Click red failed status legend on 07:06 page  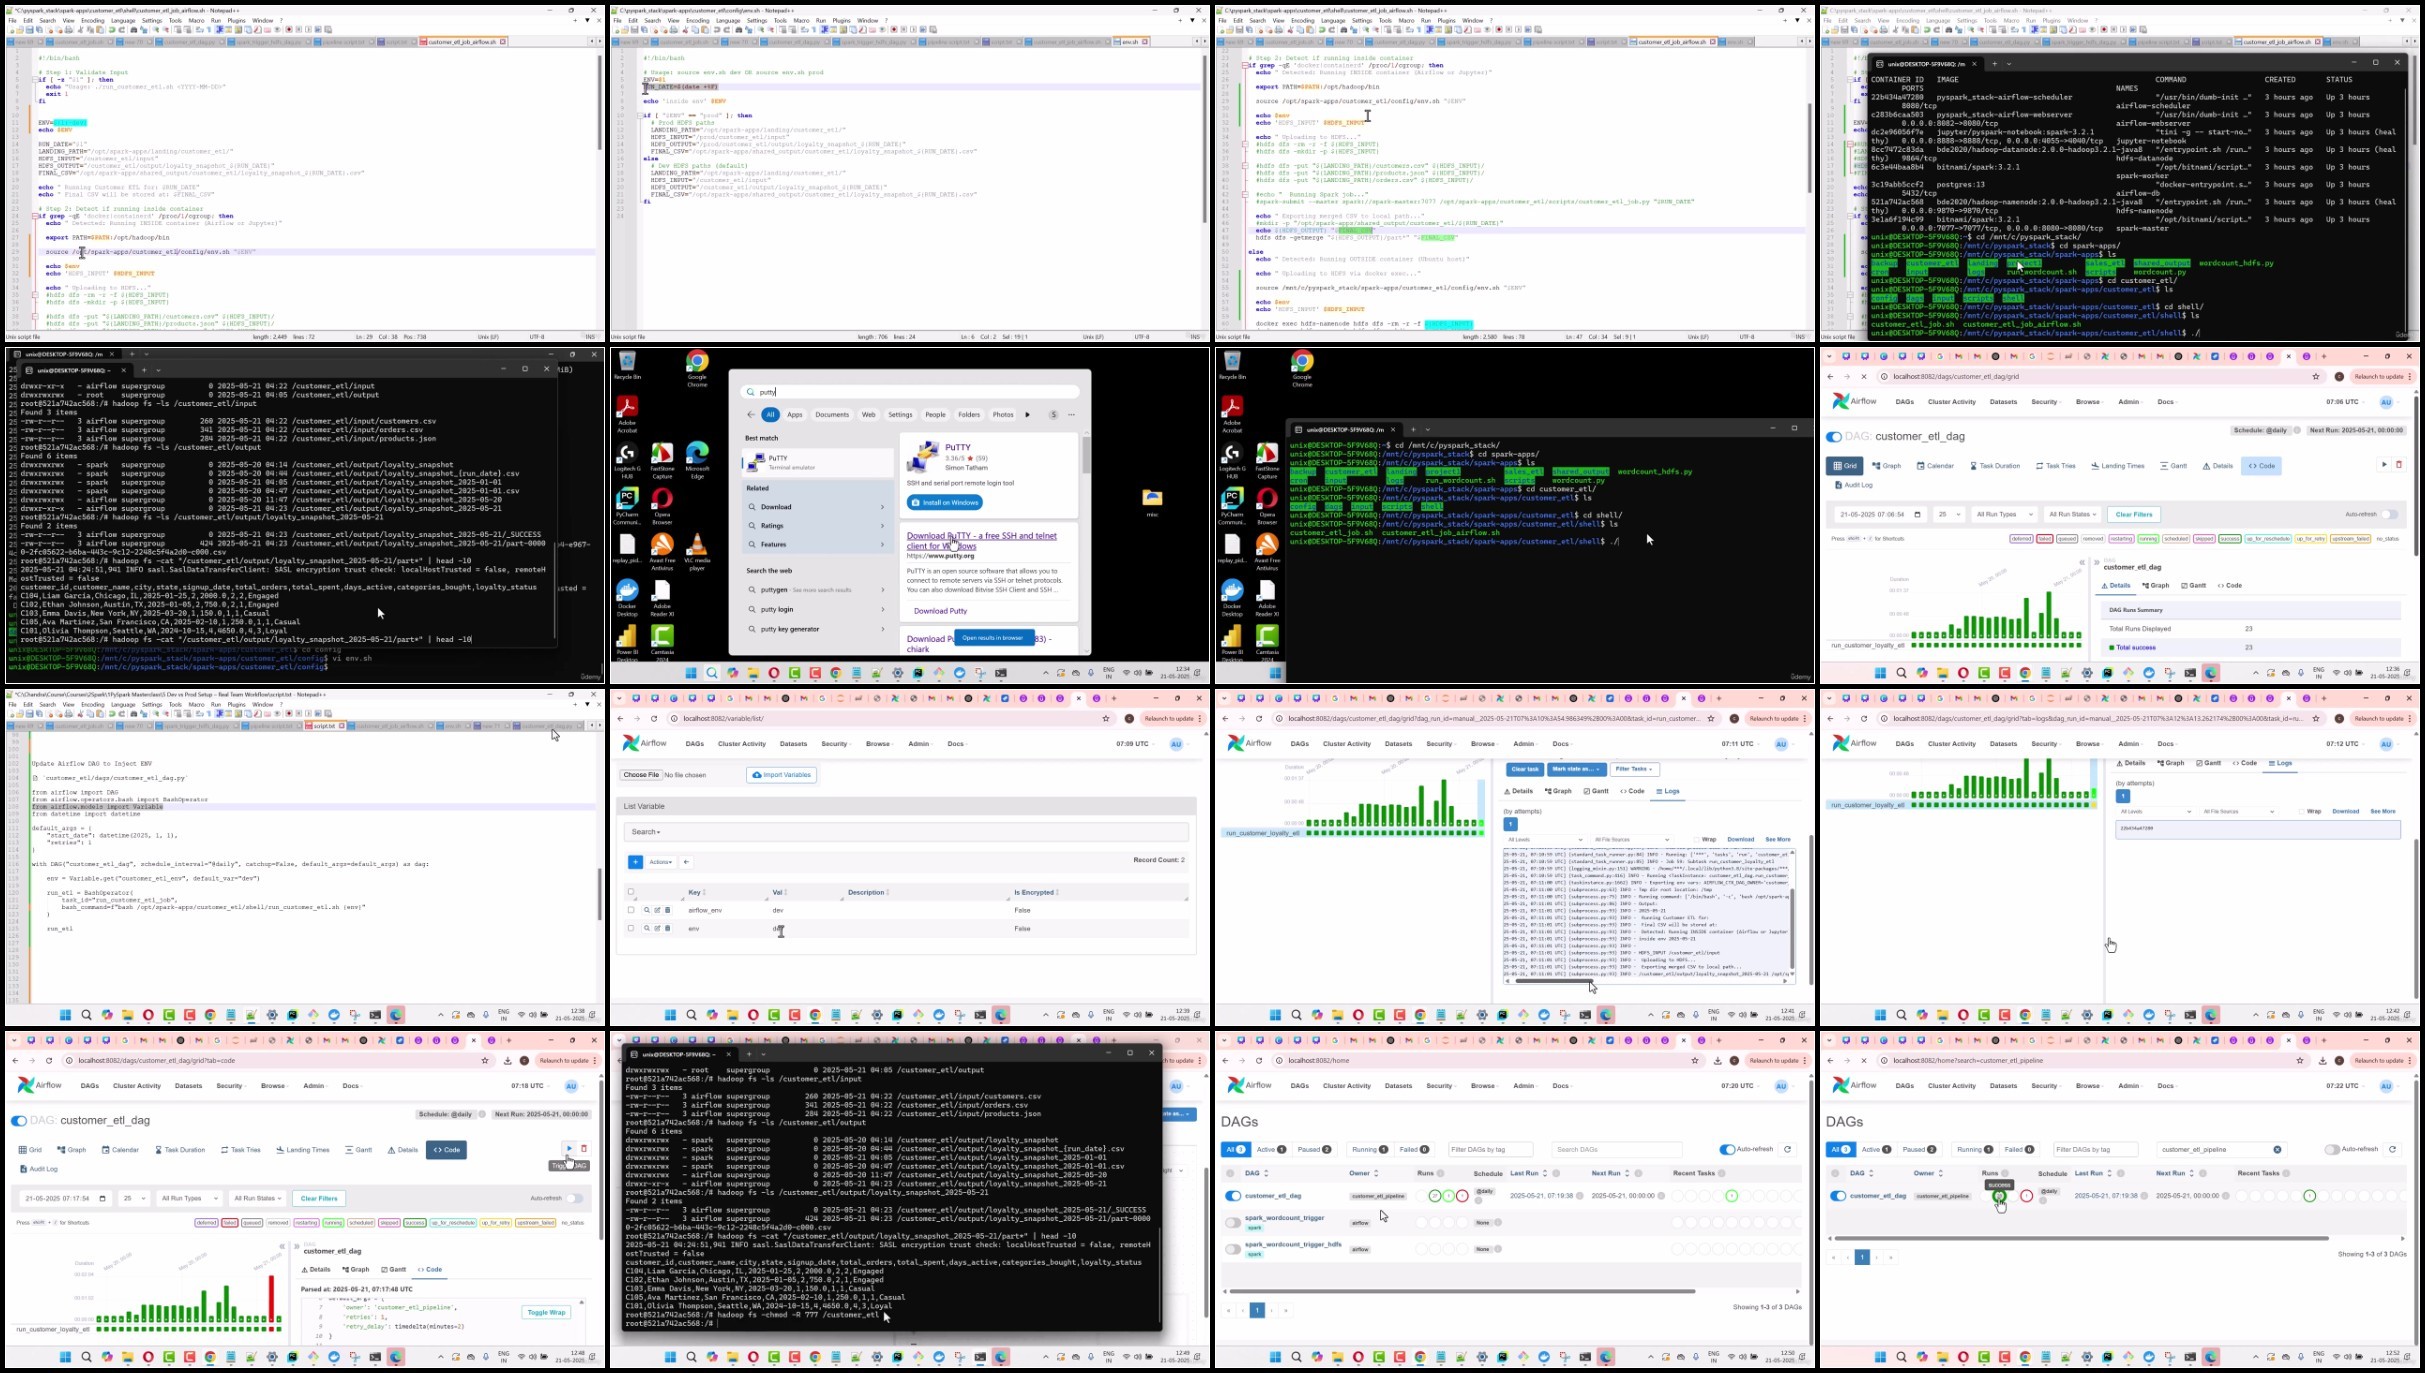coord(2044,539)
